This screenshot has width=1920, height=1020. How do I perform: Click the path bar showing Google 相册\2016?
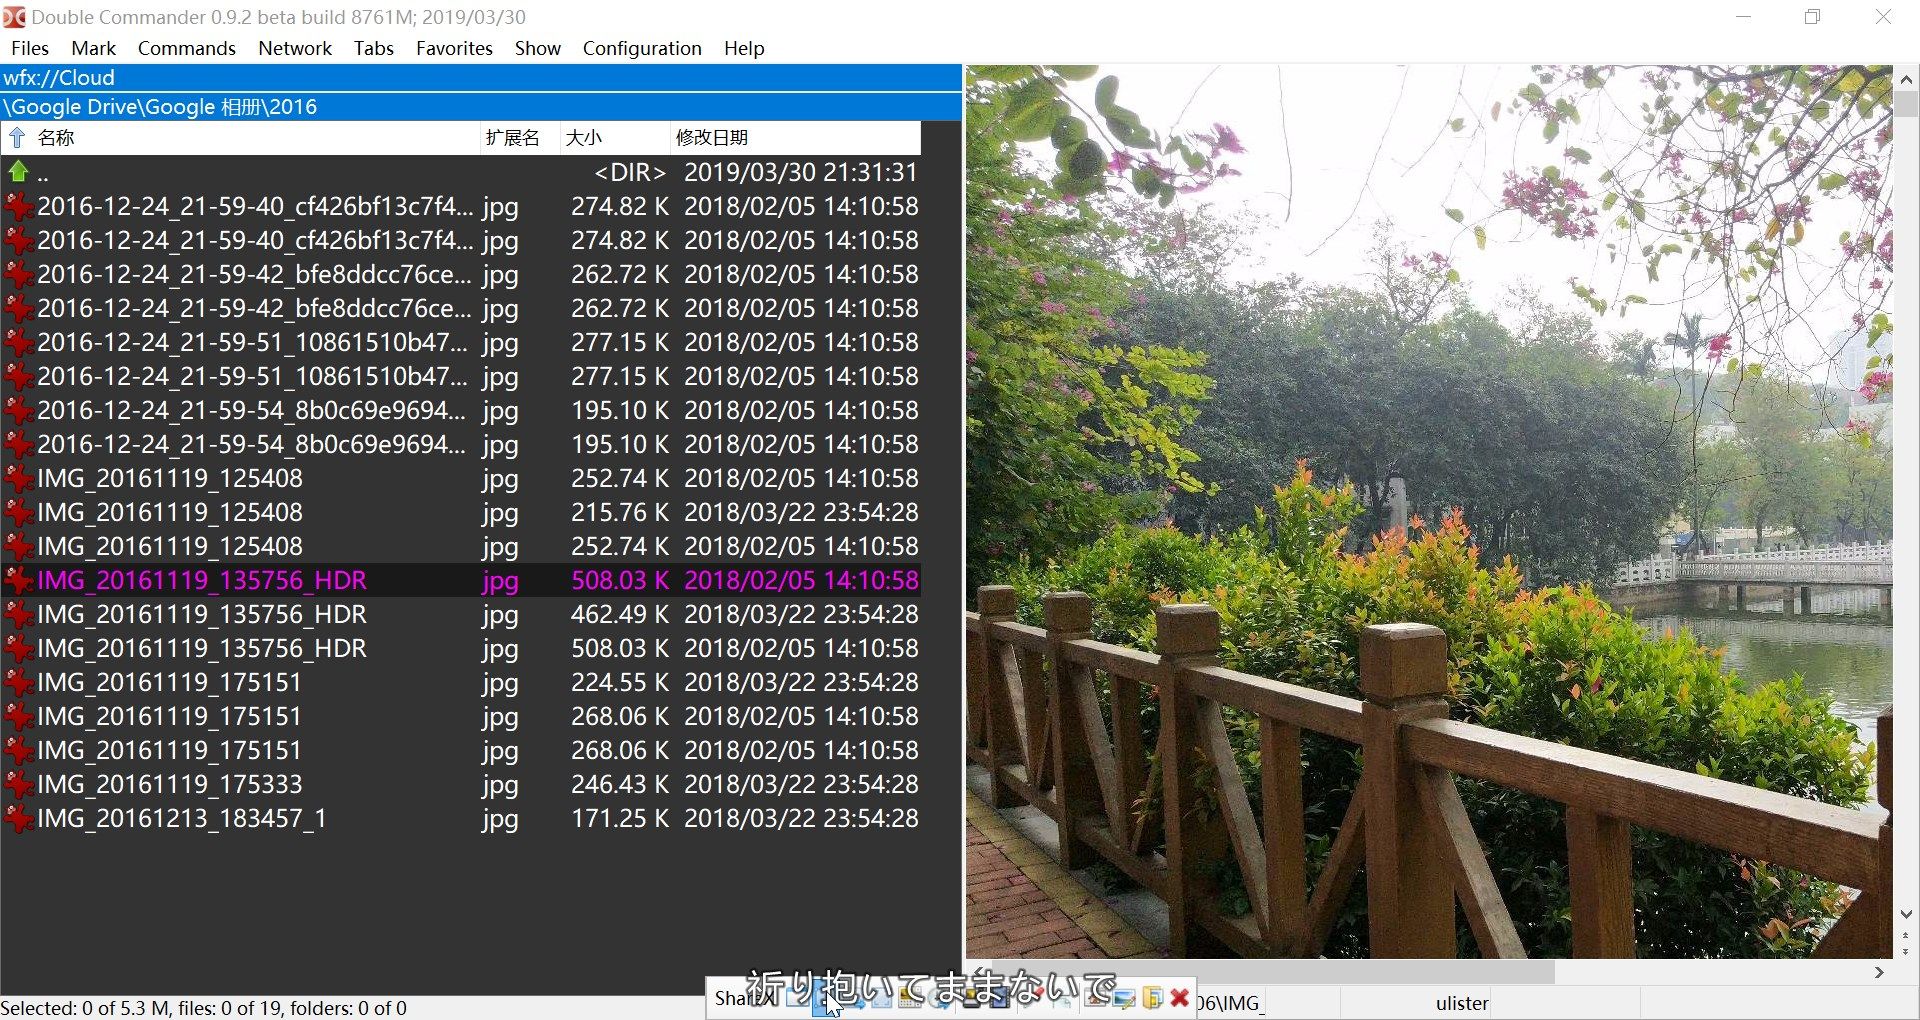162,106
